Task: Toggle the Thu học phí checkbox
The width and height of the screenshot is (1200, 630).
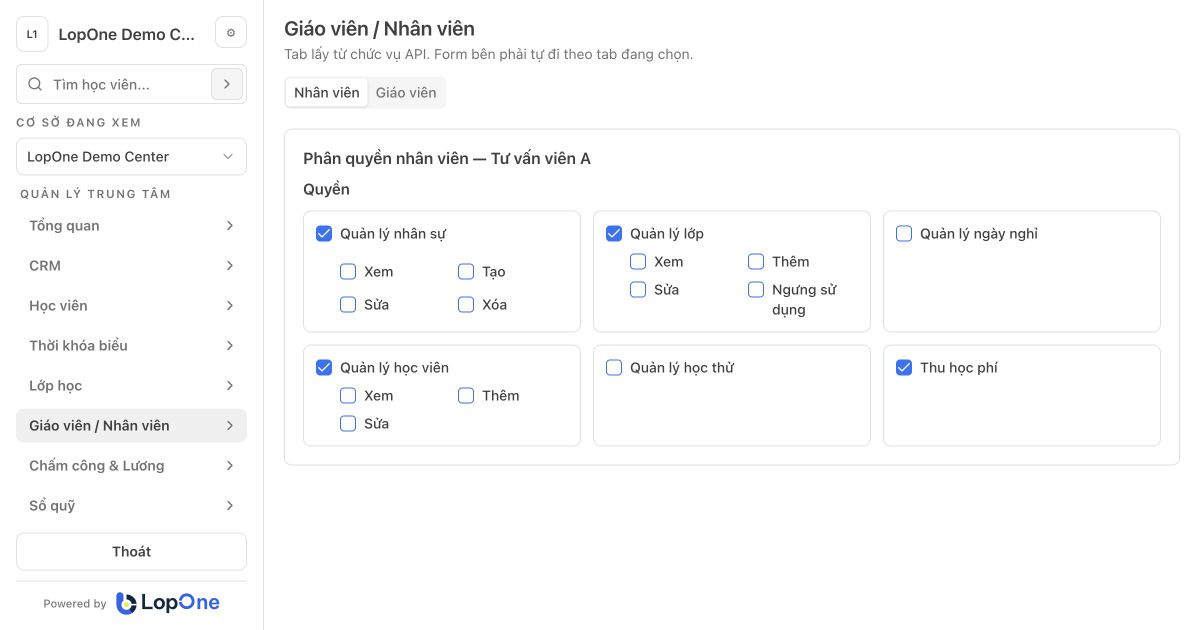Action: (x=904, y=368)
